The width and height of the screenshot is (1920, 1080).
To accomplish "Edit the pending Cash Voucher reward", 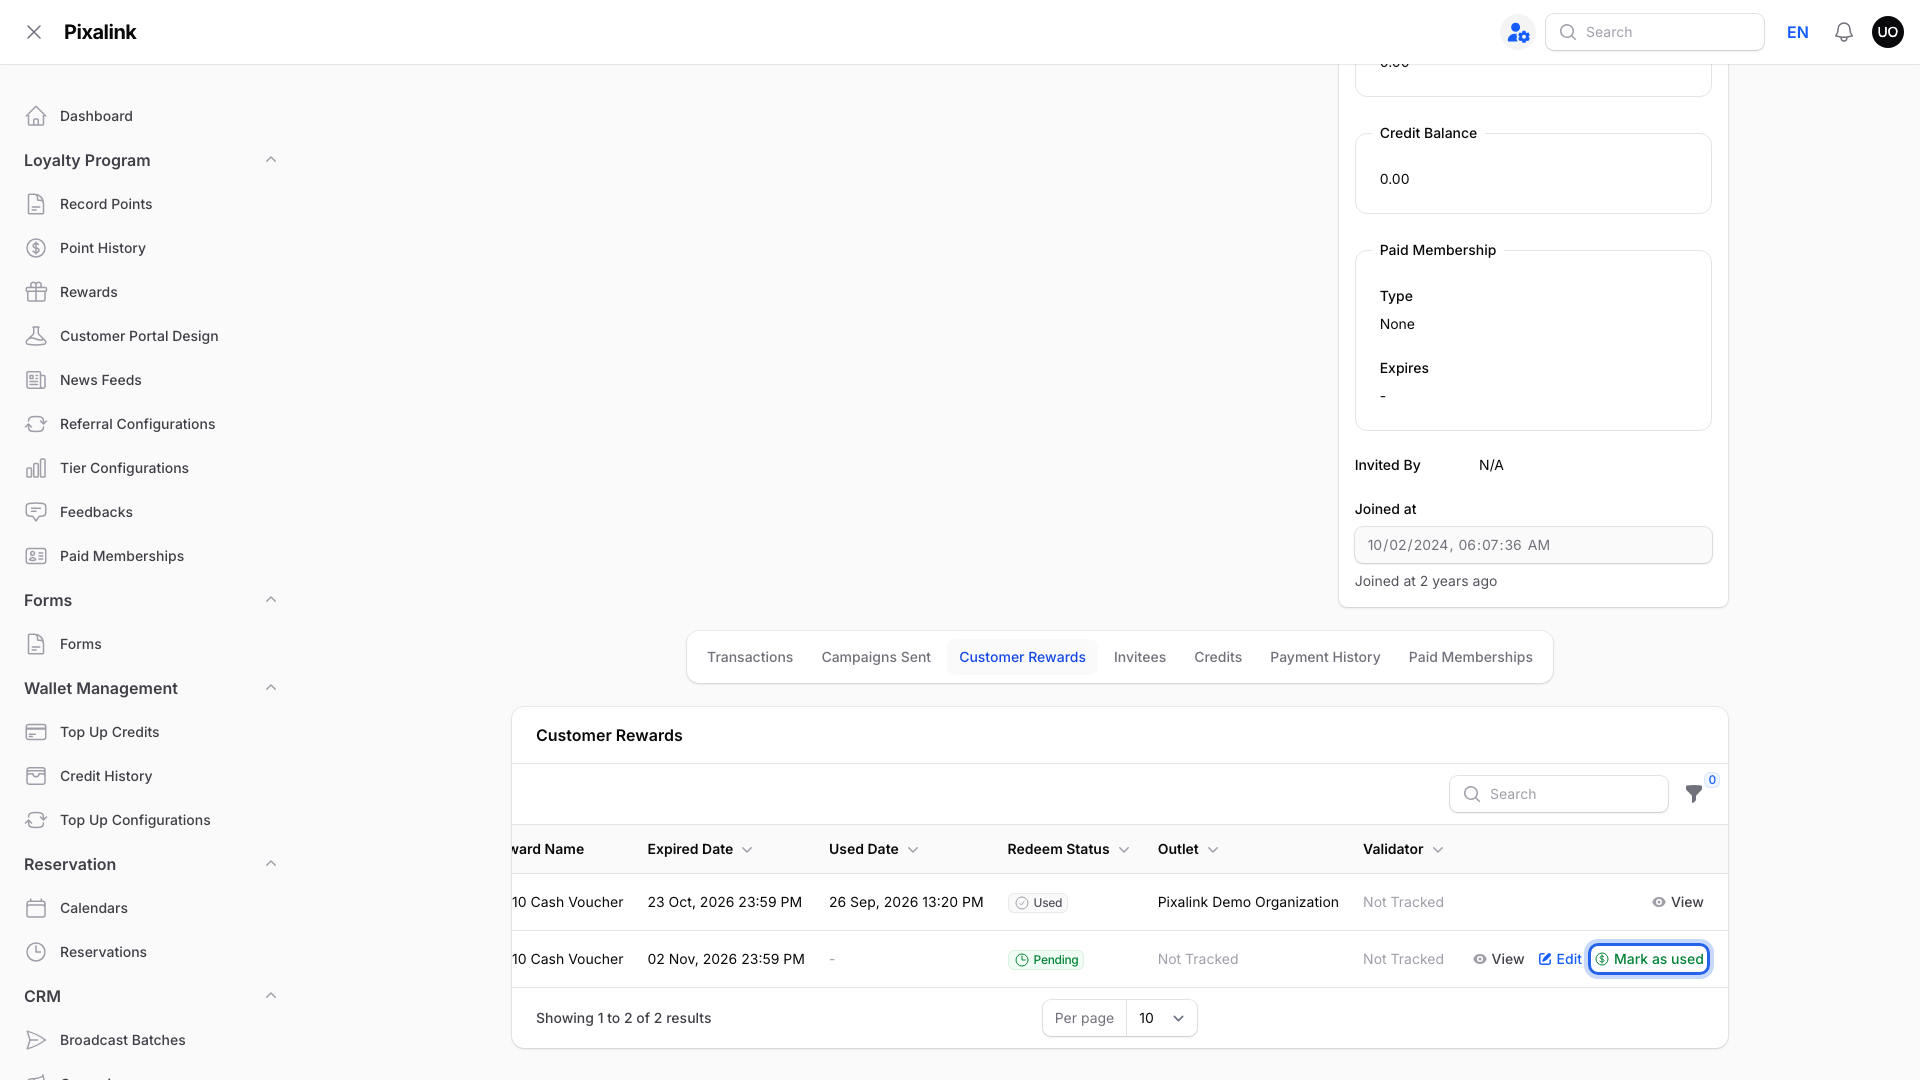I will point(1560,959).
